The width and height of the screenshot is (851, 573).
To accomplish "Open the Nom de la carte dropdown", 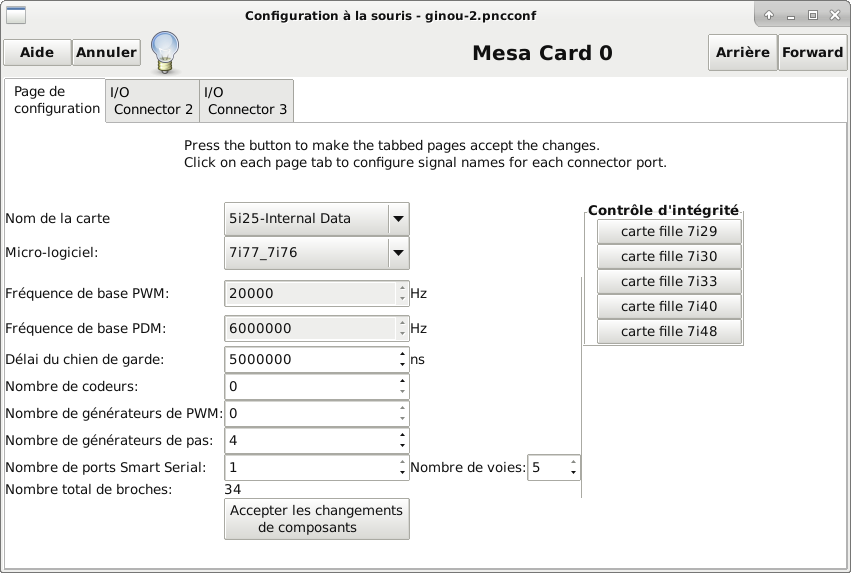I will point(317,219).
